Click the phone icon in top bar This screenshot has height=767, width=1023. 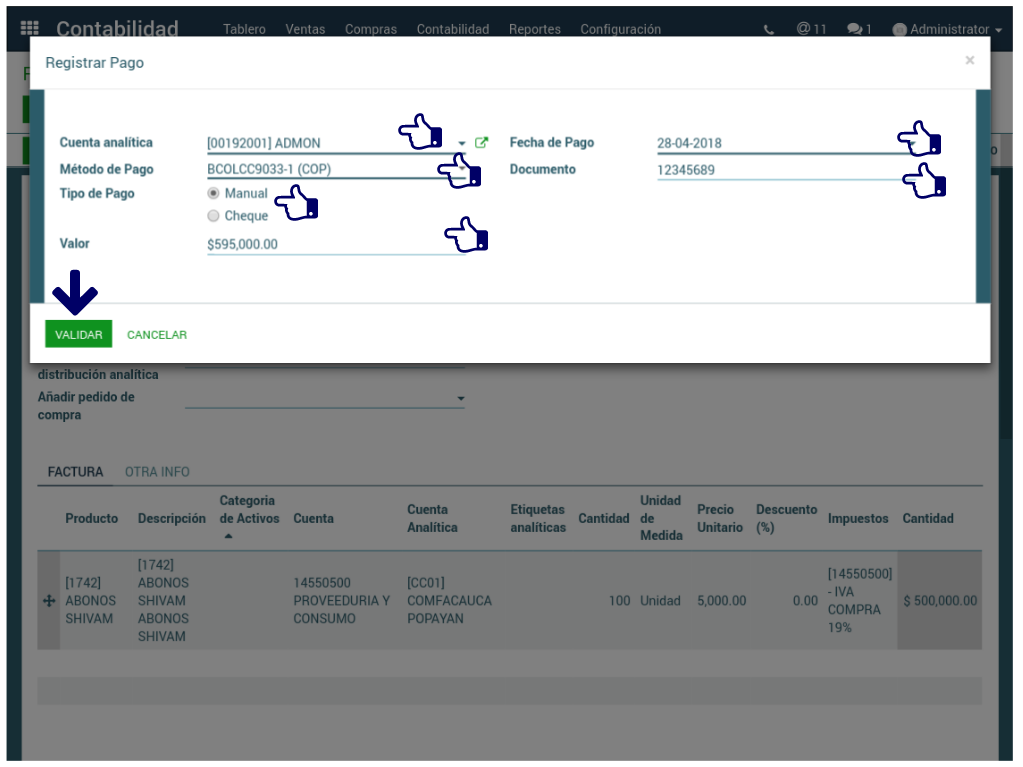[768, 30]
